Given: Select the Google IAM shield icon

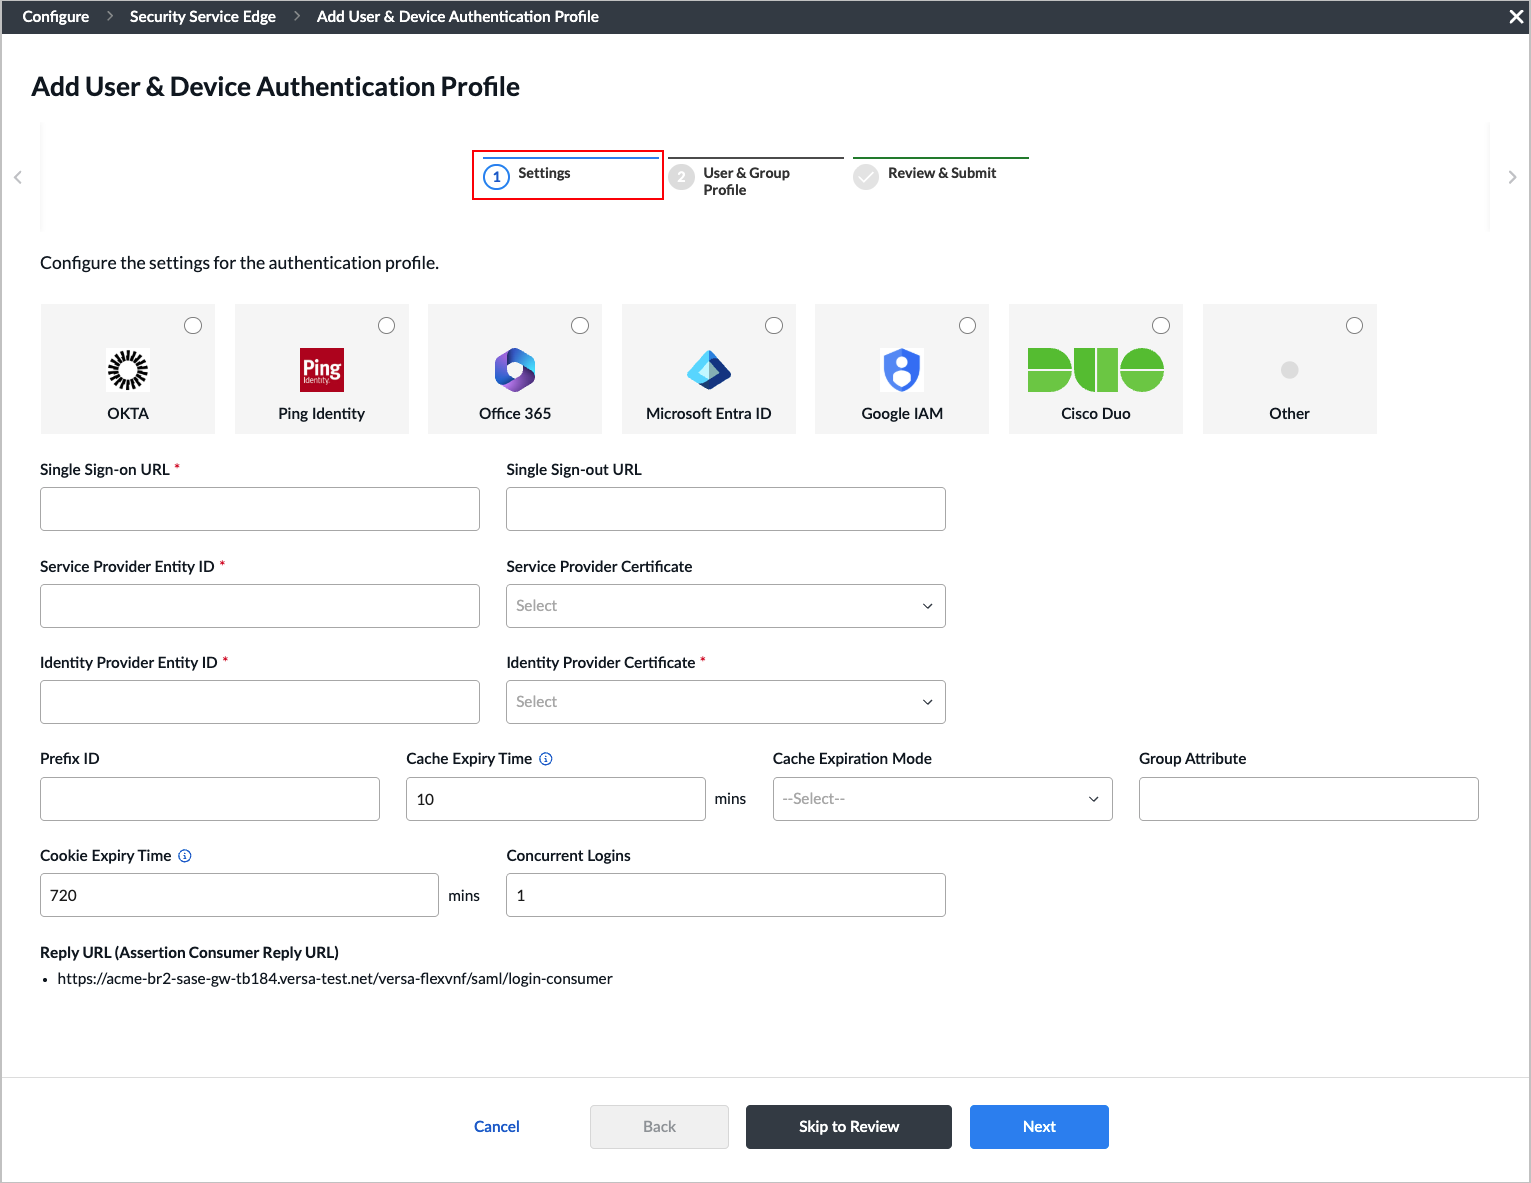Looking at the screenshot, I should (x=901, y=369).
